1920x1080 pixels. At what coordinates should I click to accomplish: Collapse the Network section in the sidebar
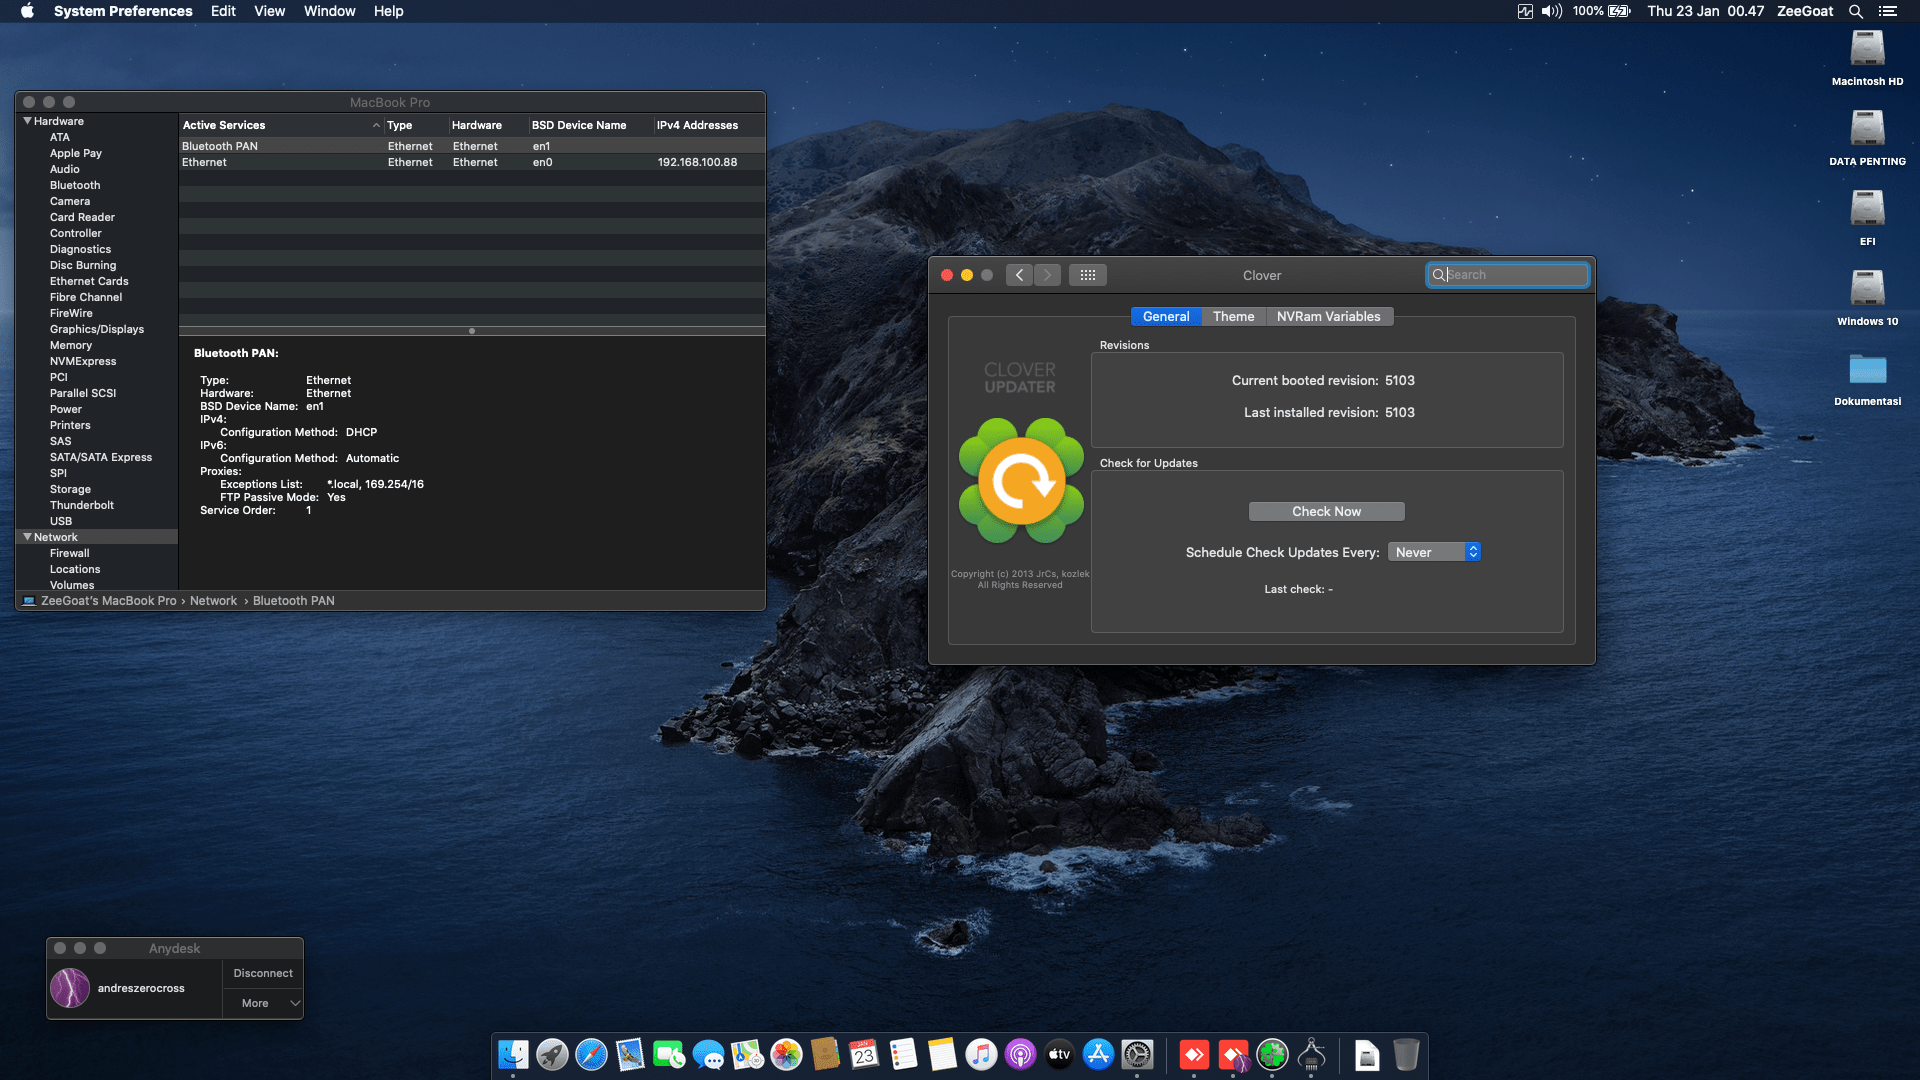(28, 537)
